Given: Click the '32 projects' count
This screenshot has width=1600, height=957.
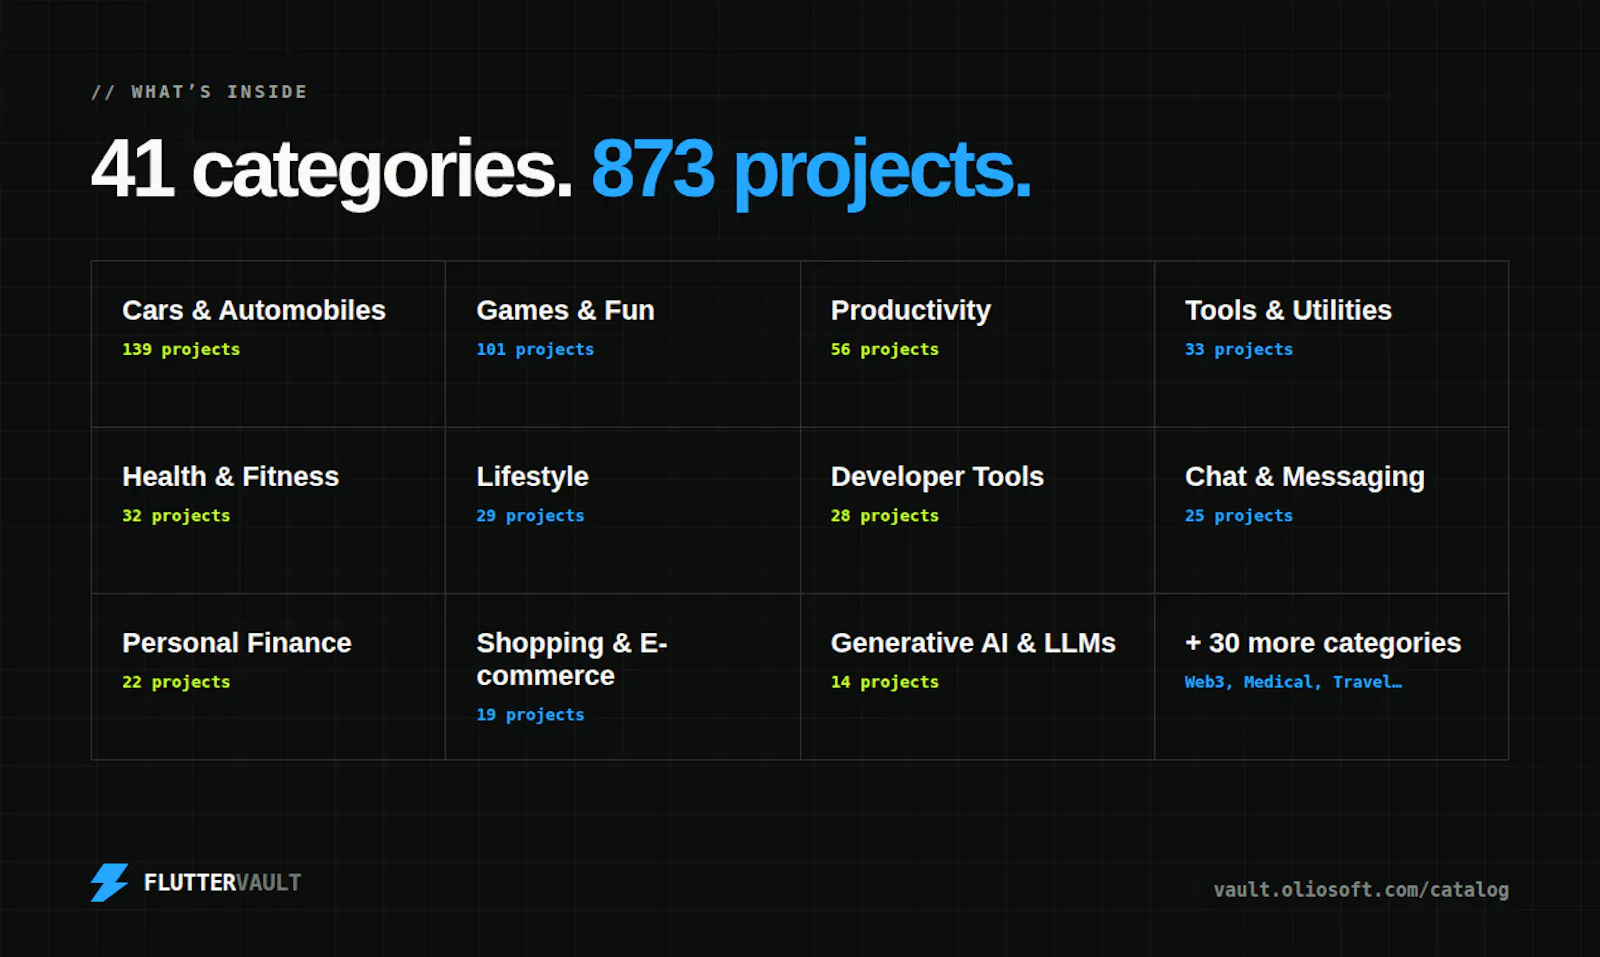Looking at the screenshot, I should pyautogui.click(x=176, y=515).
